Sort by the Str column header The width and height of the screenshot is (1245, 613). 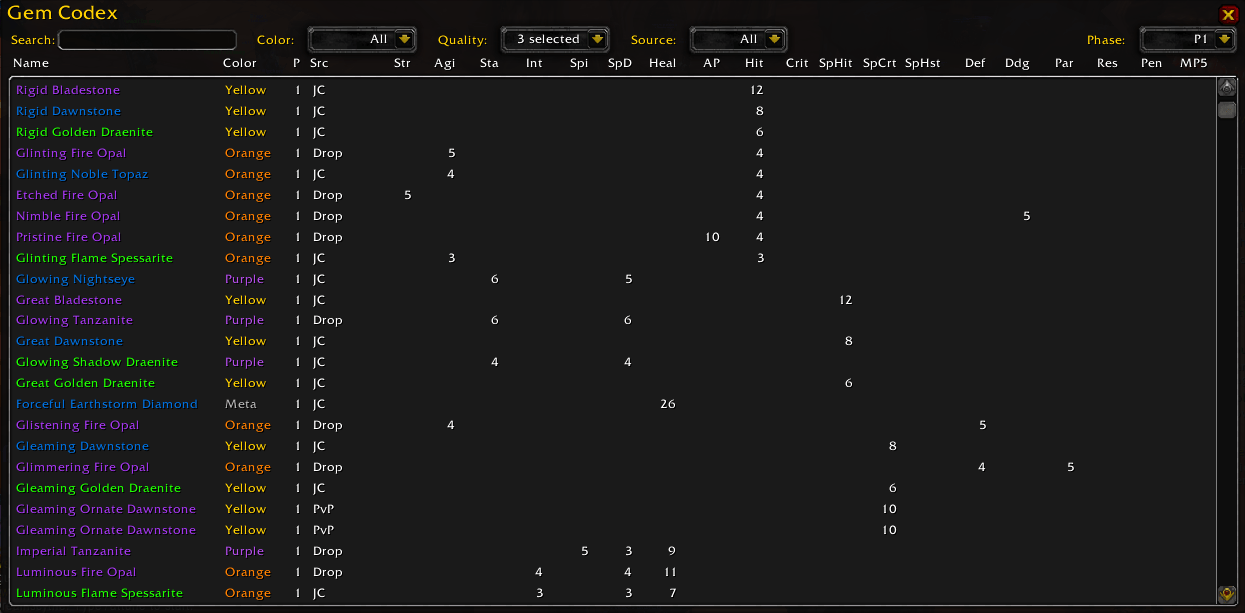[x=402, y=63]
